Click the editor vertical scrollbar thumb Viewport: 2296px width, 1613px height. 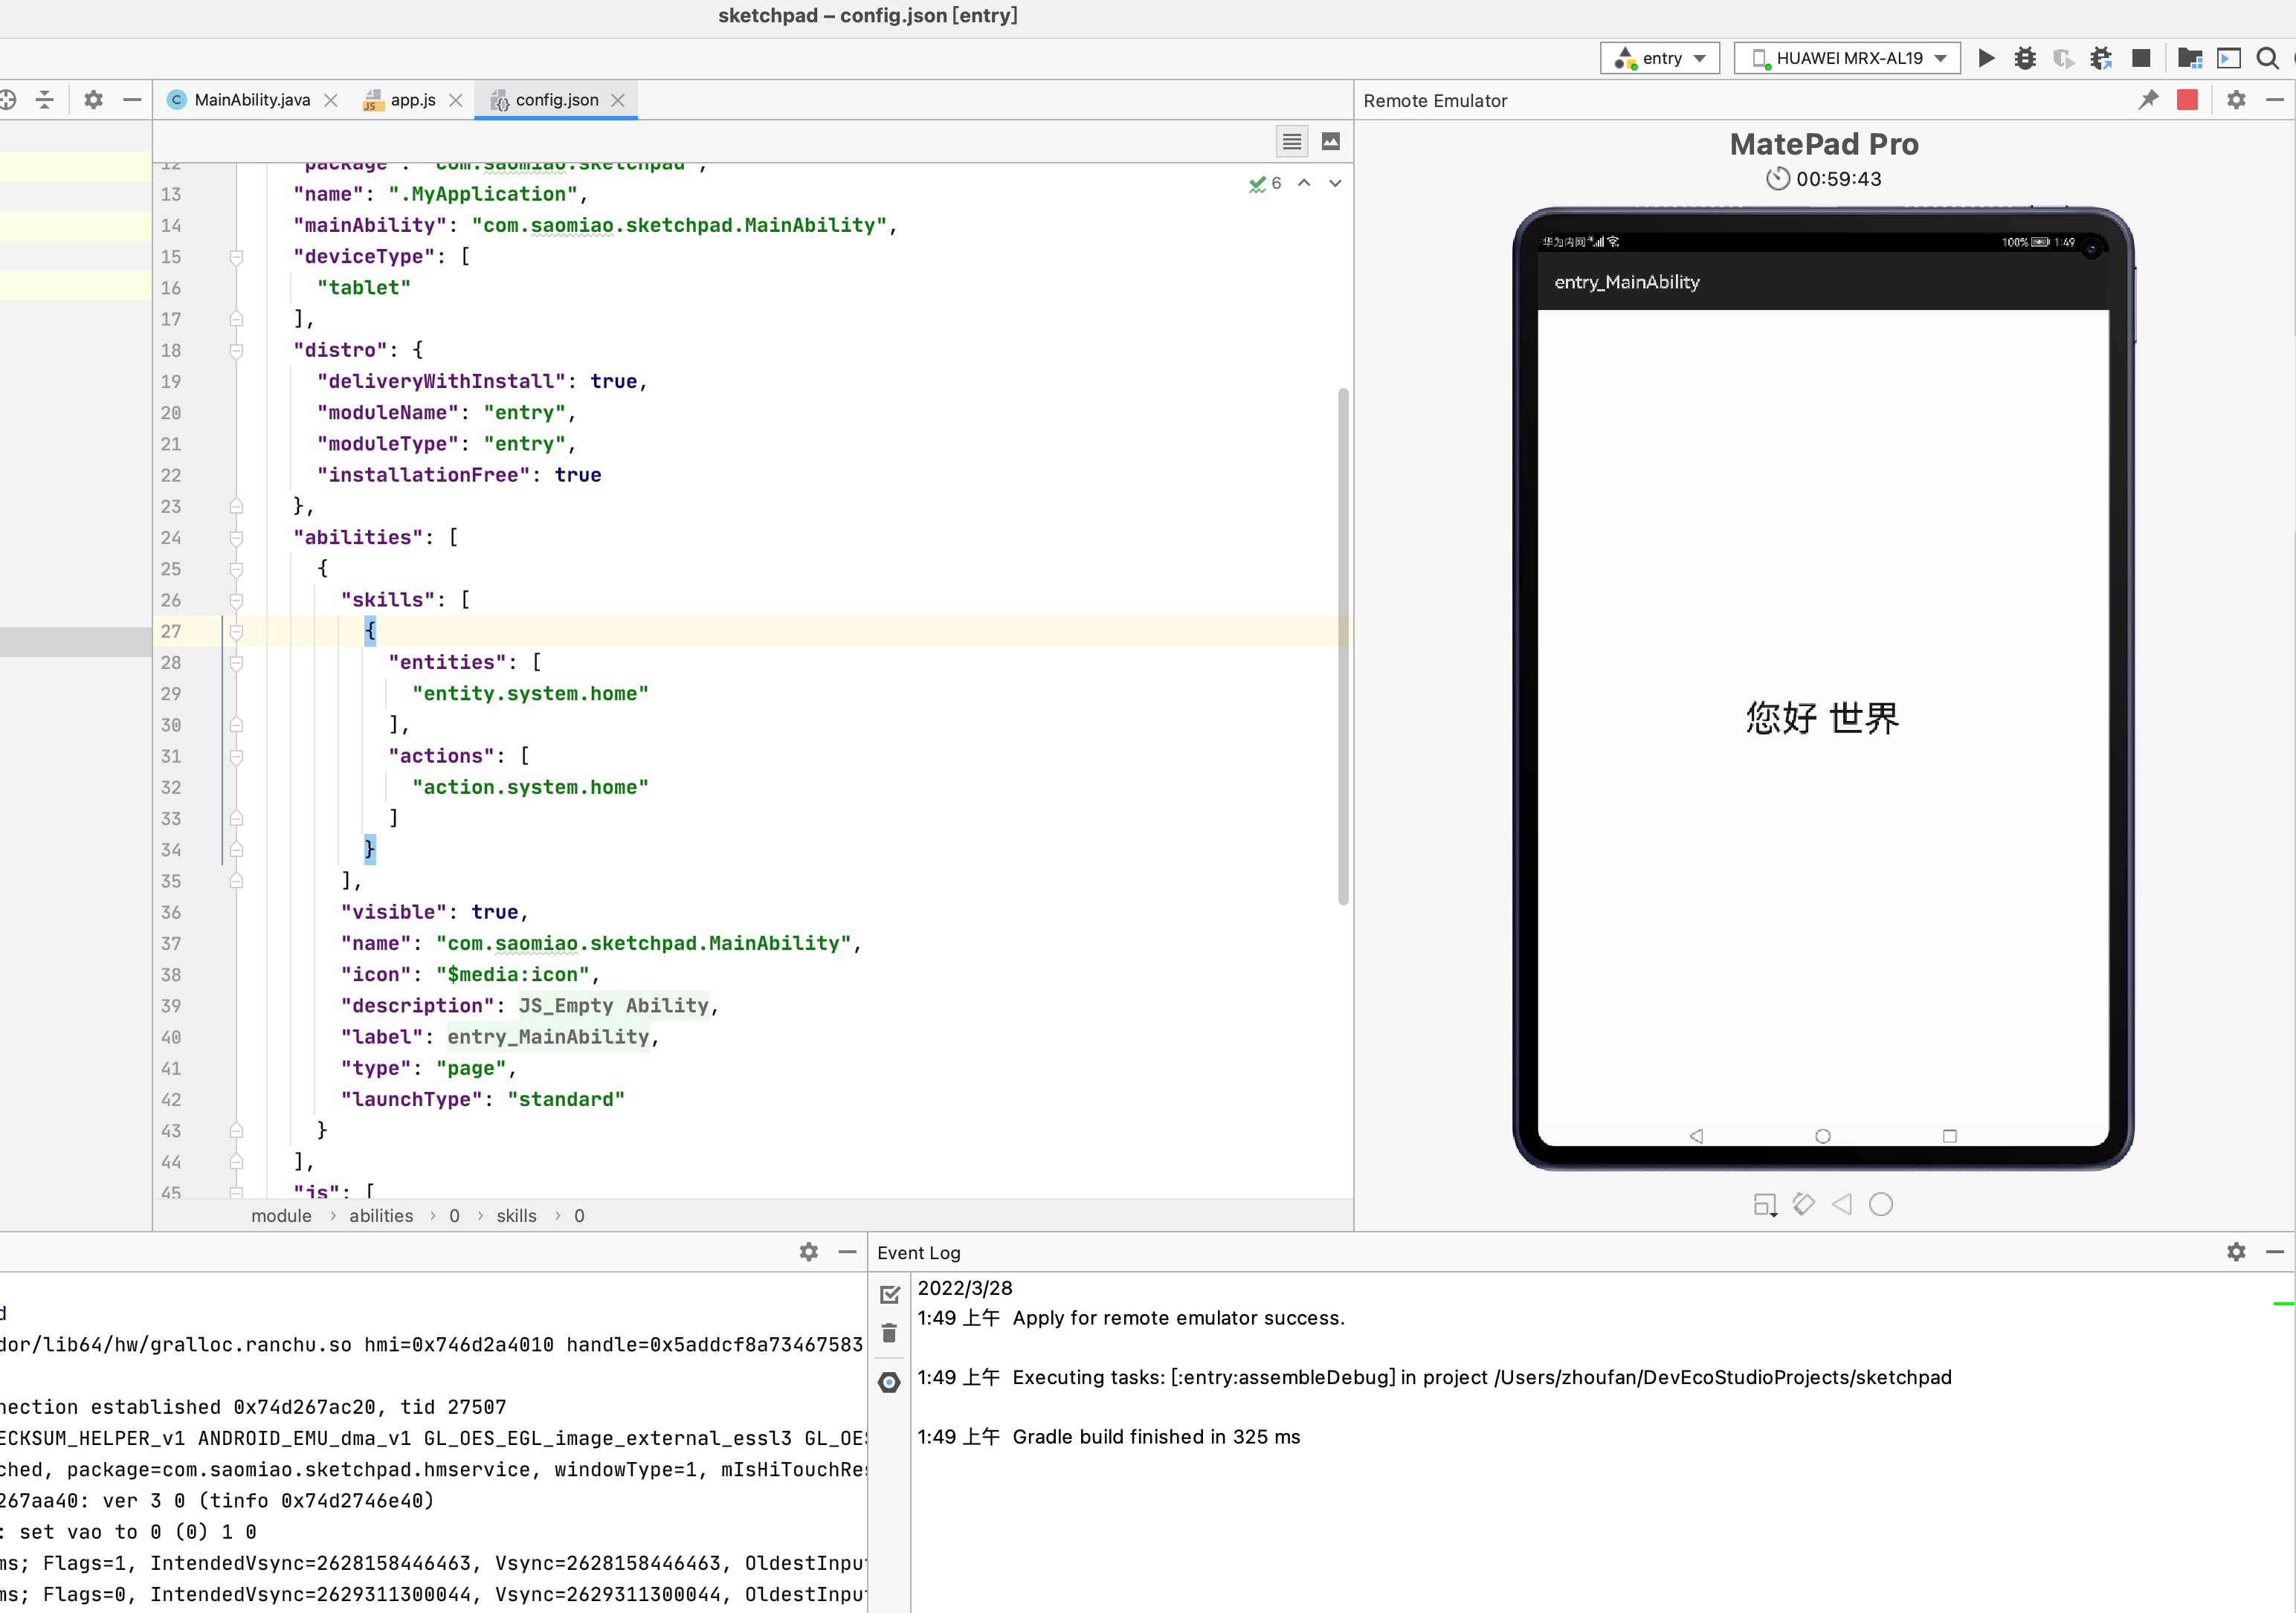tap(1343, 646)
